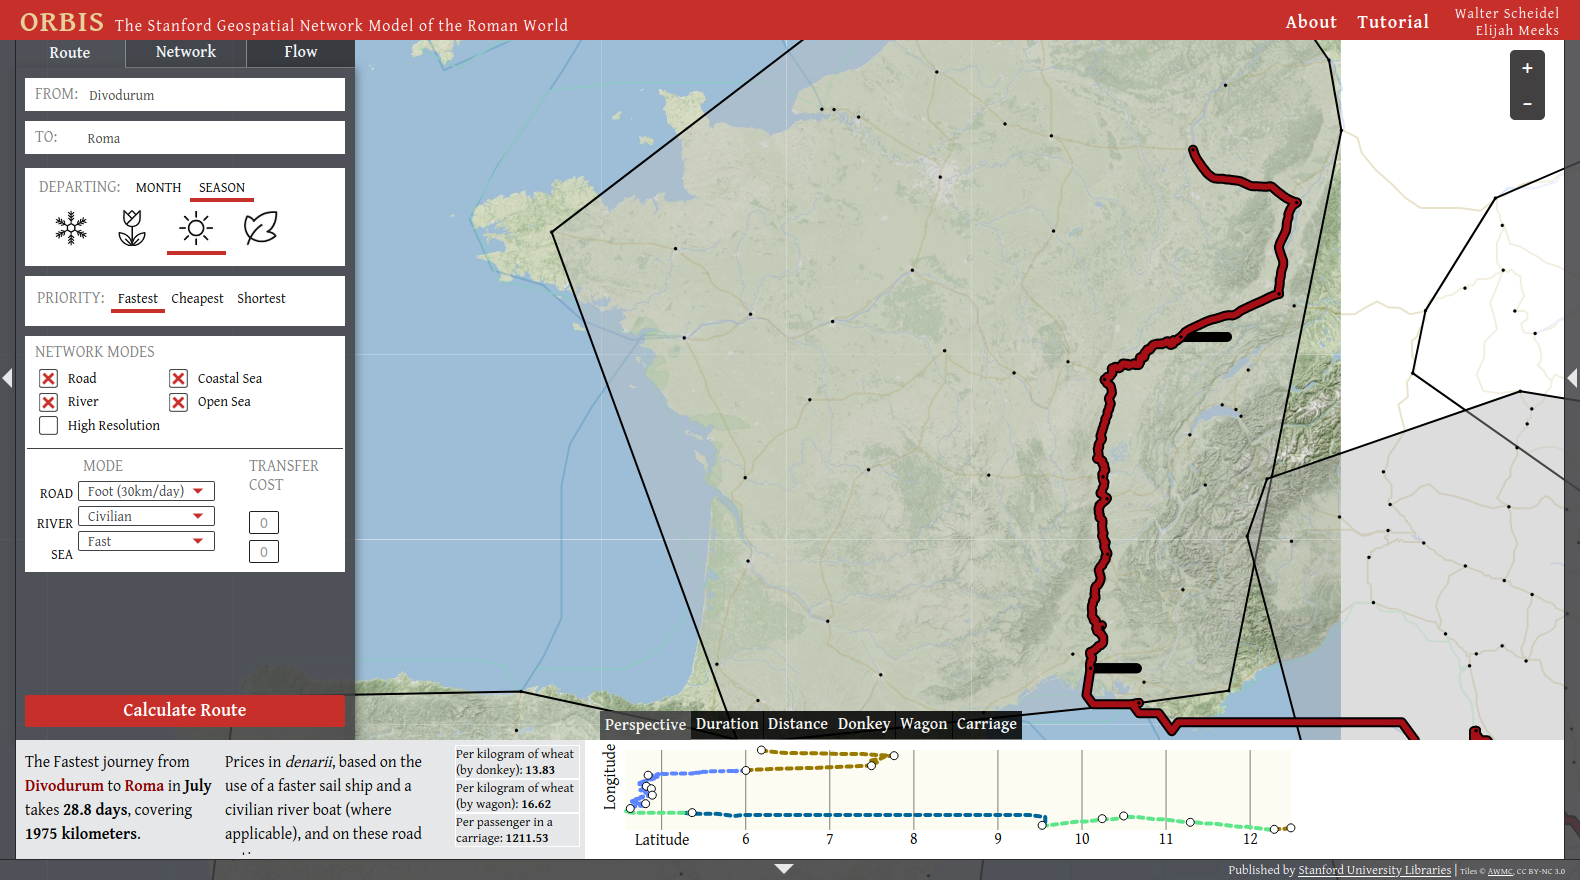This screenshot has width=1580, height=880.
Task: Click the right edge panel arrow
Action: point(1572,378)
